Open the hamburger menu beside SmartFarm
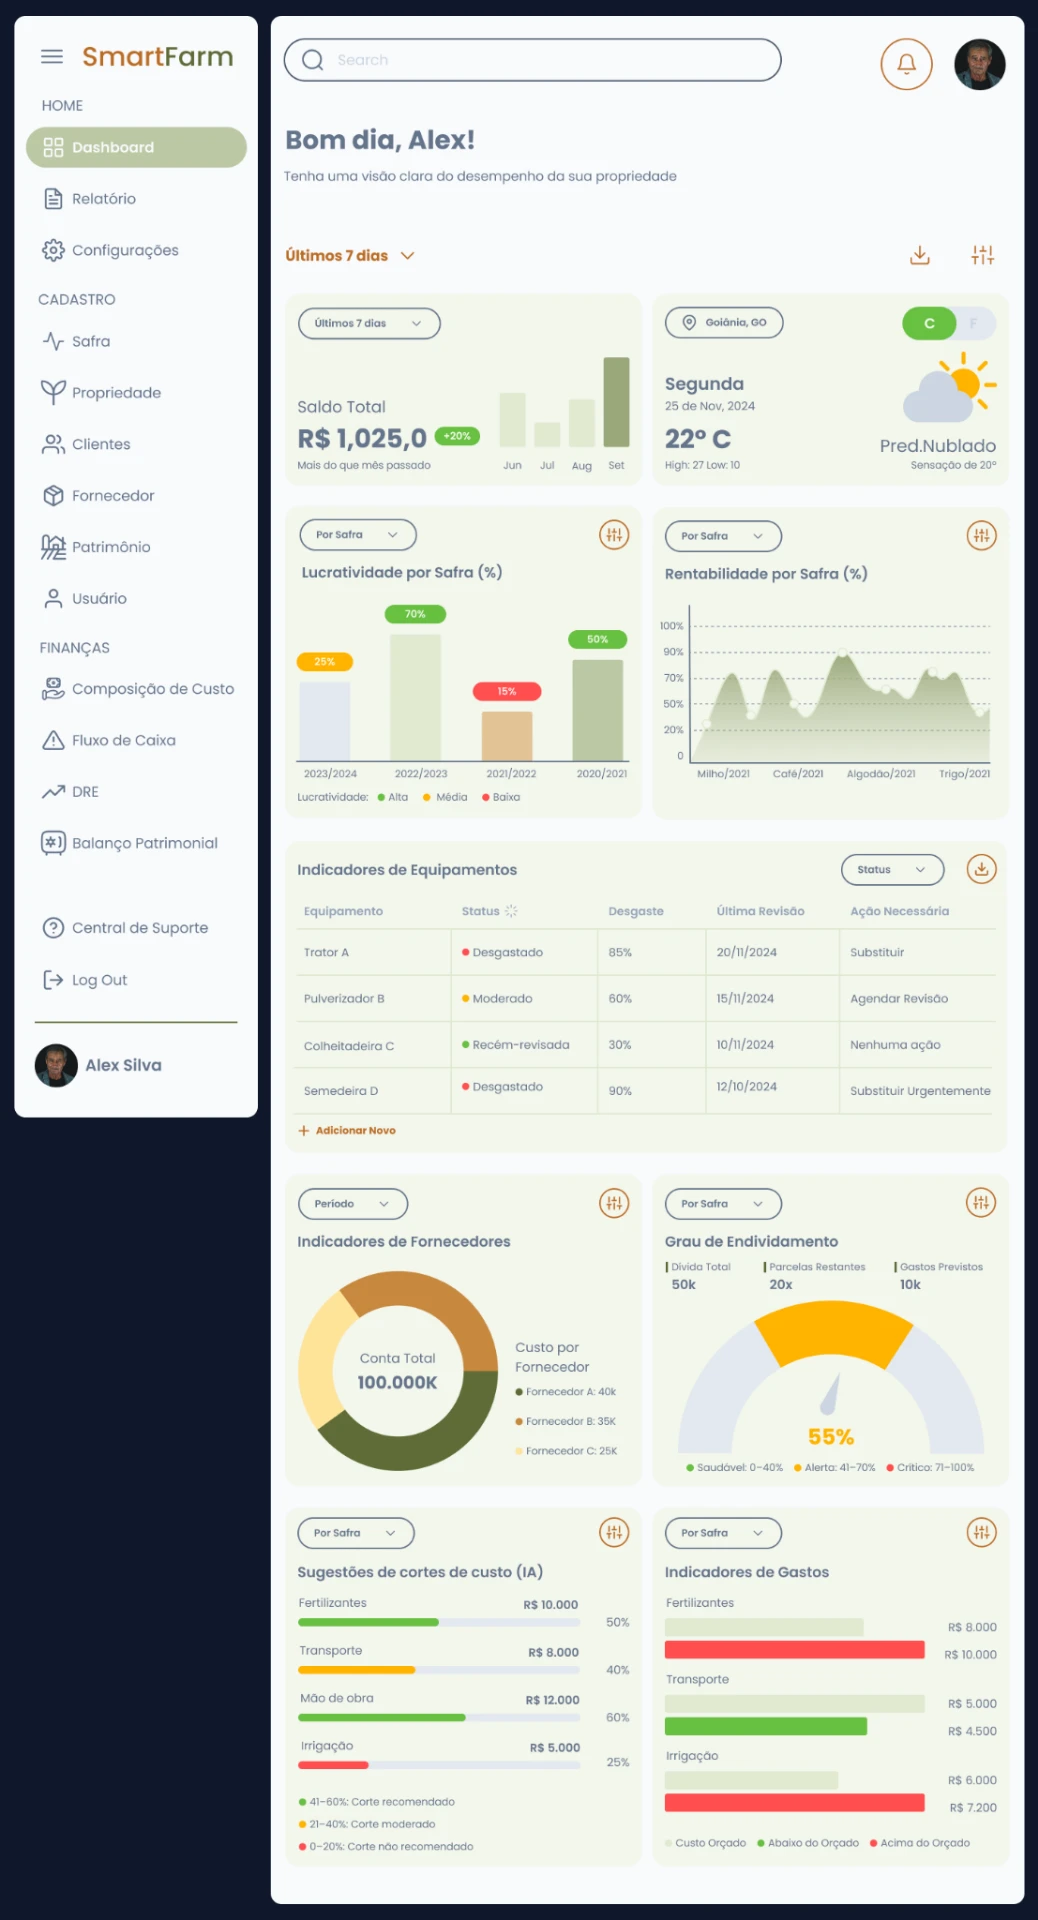 click(52, 57)
